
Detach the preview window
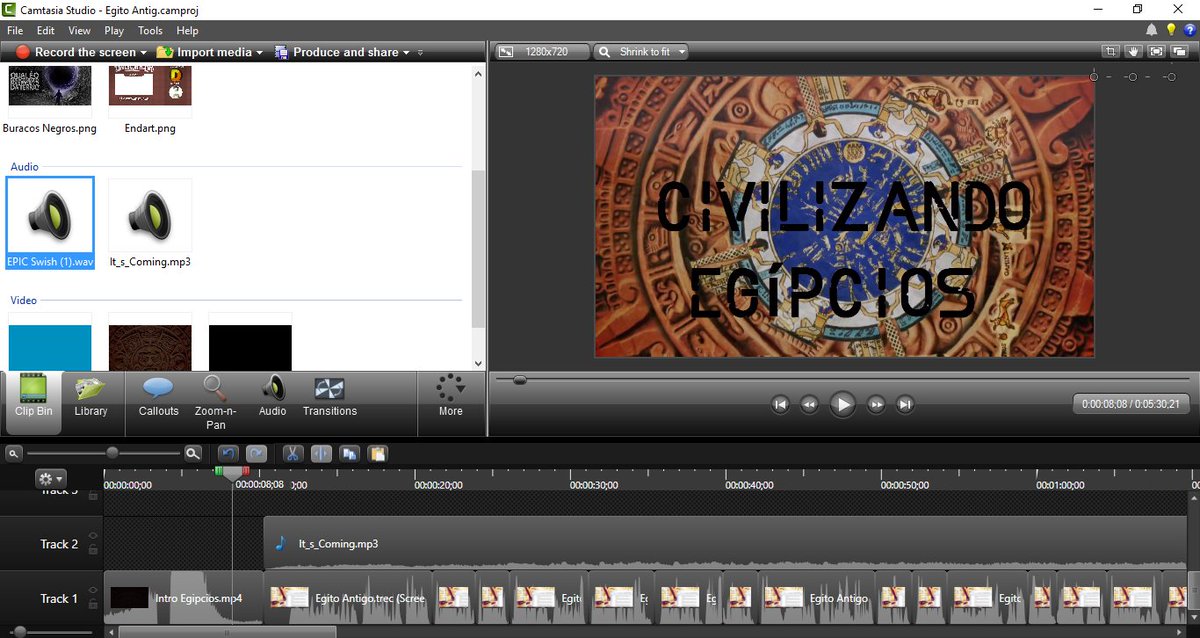click(x=1179, y=51)
